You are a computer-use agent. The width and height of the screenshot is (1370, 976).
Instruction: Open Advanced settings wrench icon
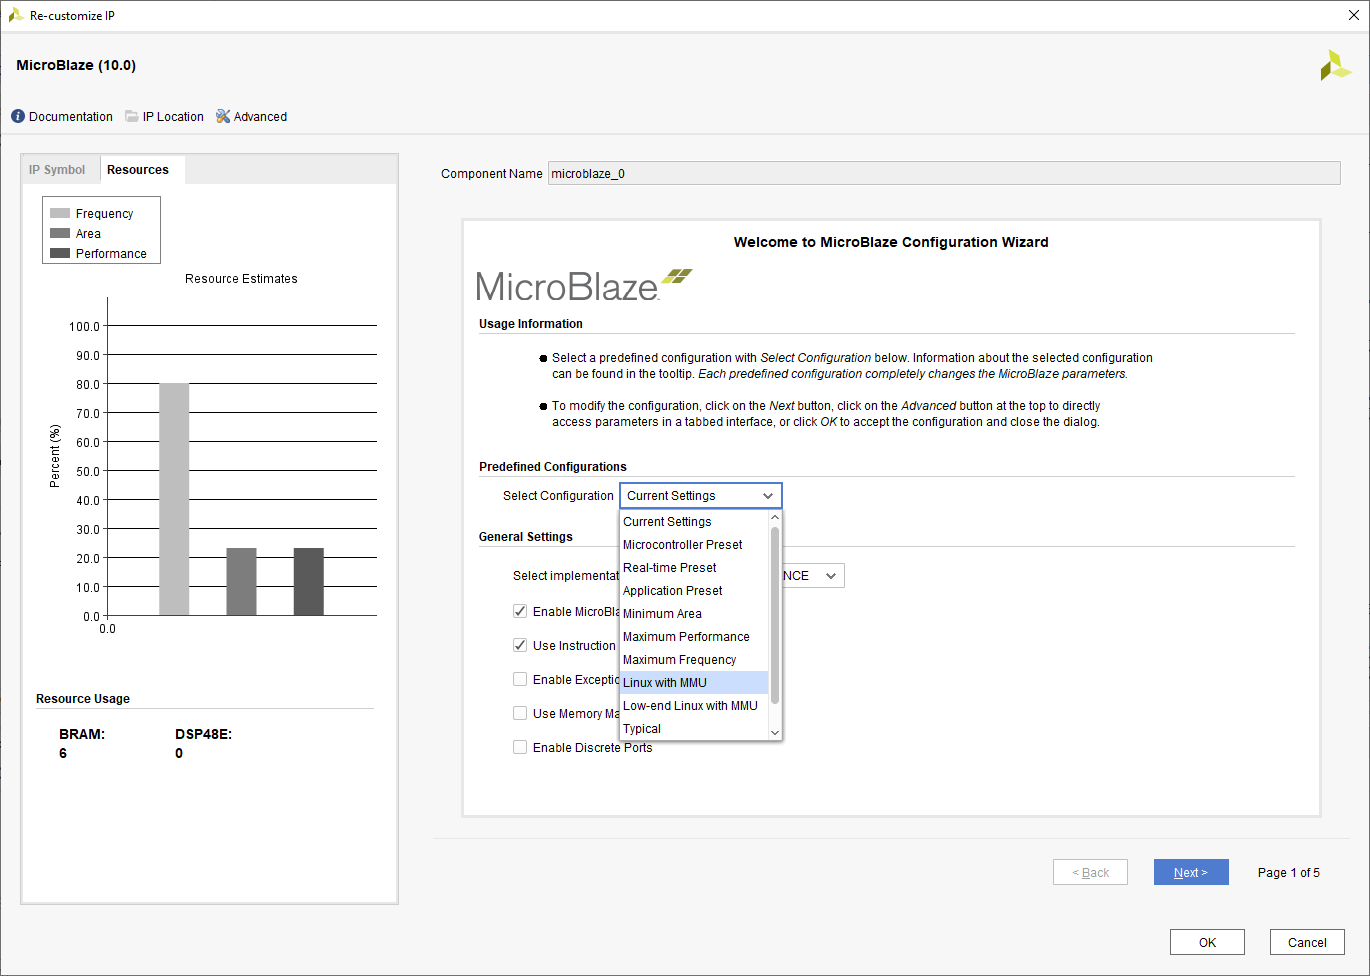pyautogui.click(x=223, y=117)
